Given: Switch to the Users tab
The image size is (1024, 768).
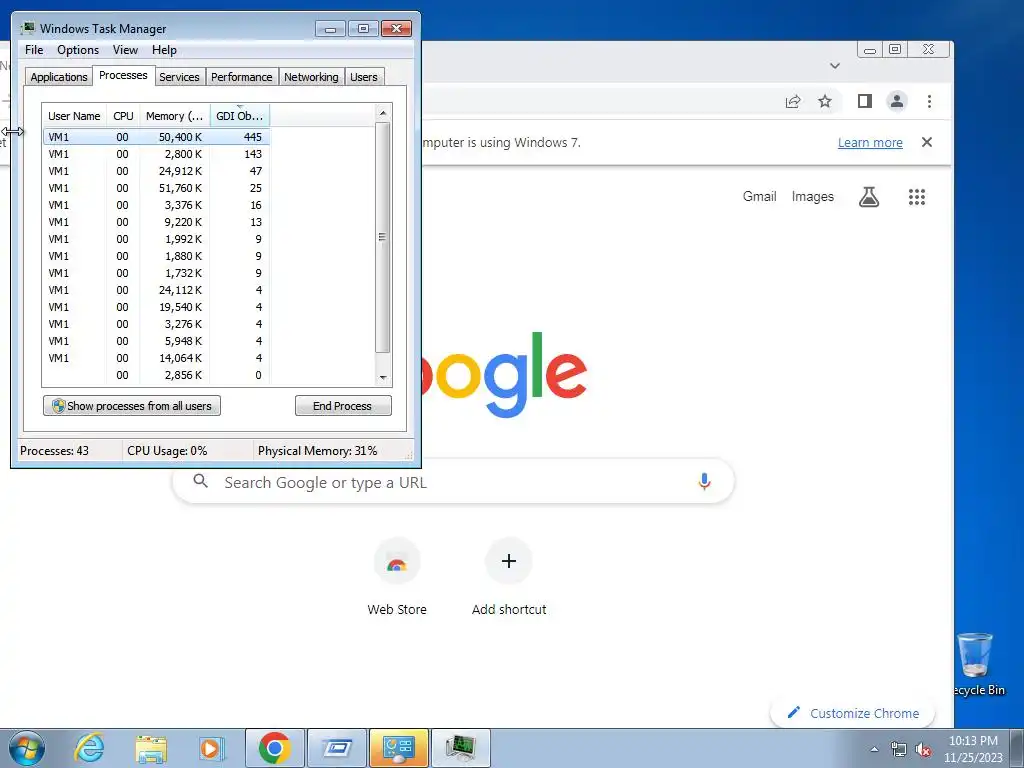Looking at the screenshot, I should pos(364,77).
